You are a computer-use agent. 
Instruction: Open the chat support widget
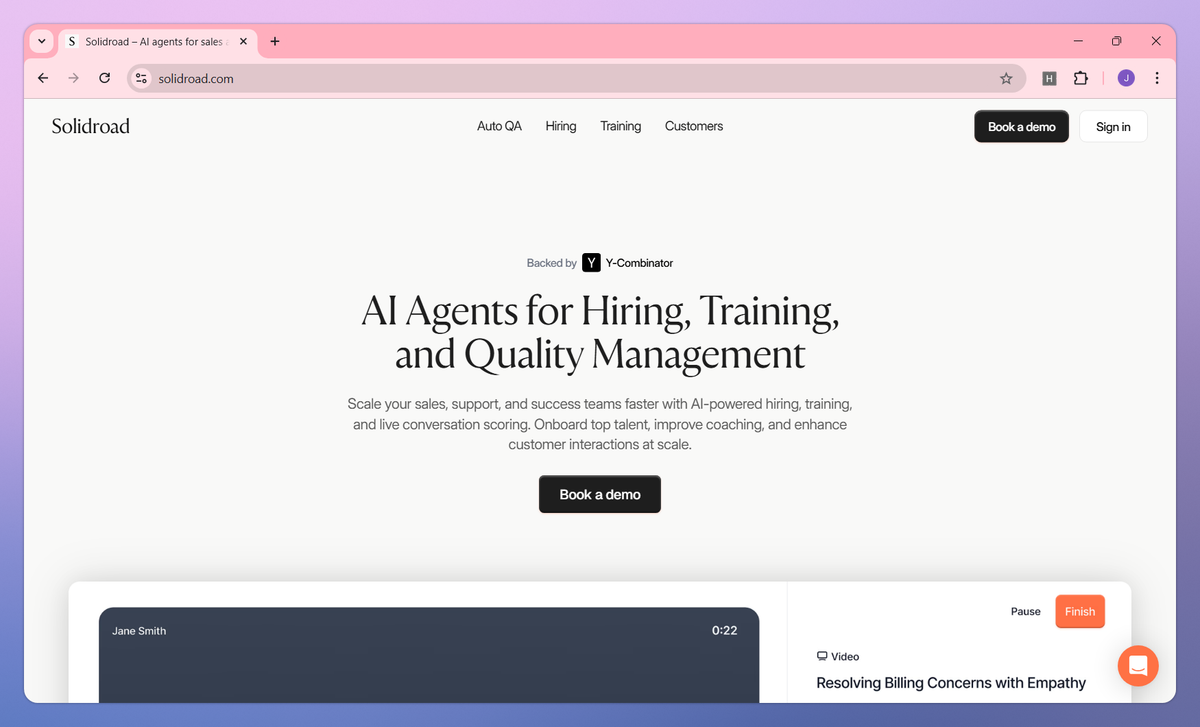pyautogui.click(x=1138, y=665)
